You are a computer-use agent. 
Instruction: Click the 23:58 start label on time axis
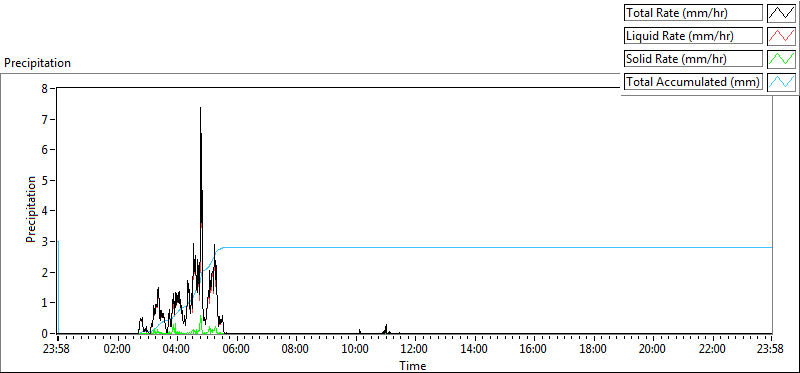(58, 349)
